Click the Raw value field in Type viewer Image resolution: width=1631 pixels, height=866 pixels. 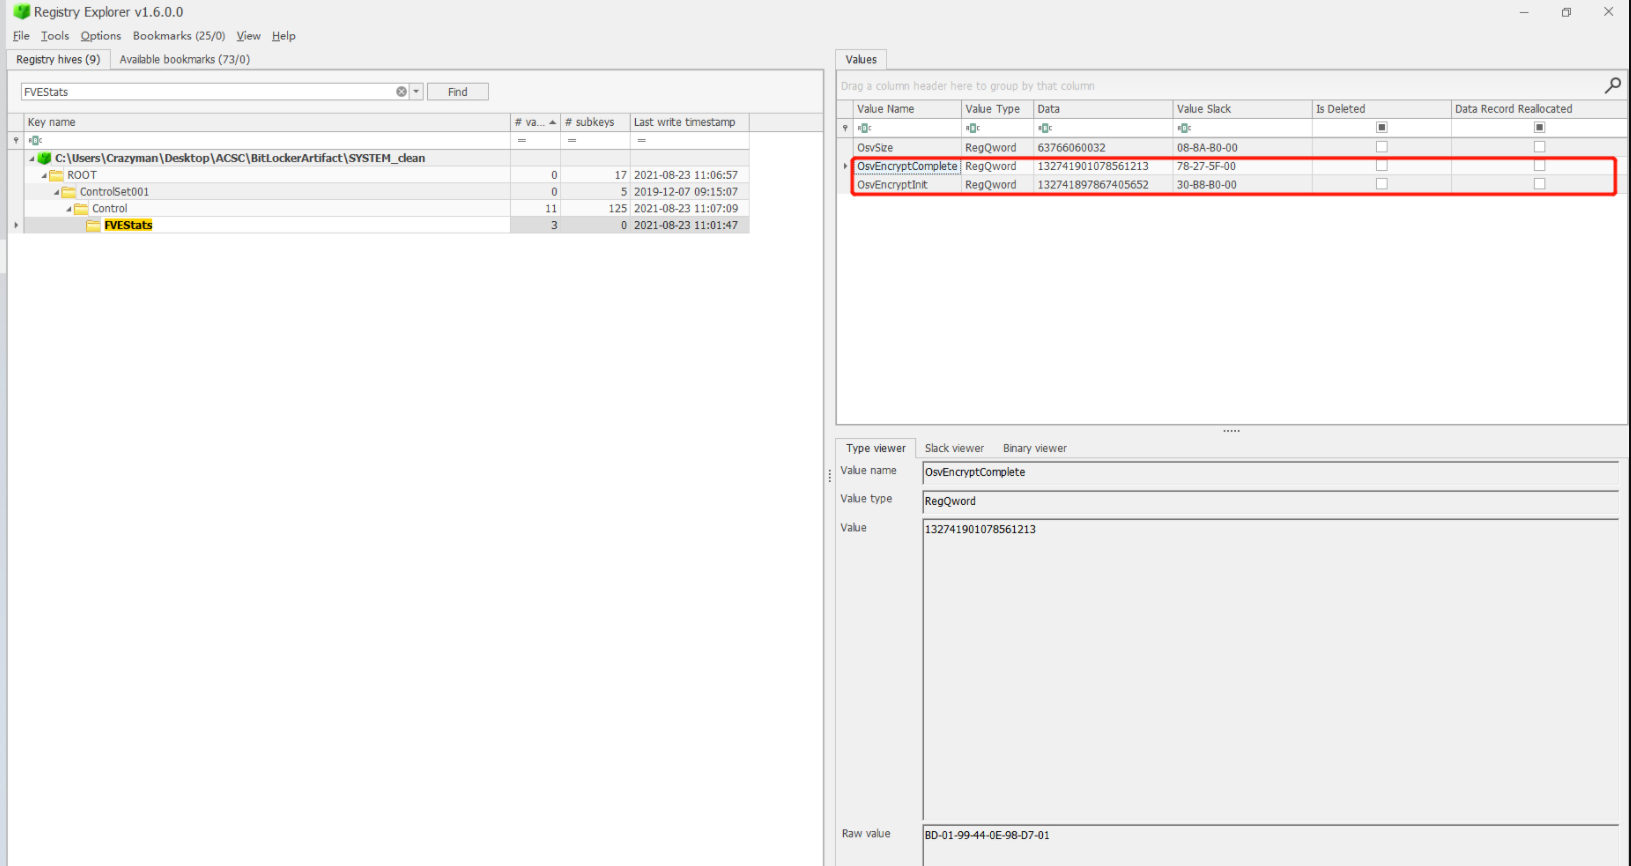[1270, 845]
